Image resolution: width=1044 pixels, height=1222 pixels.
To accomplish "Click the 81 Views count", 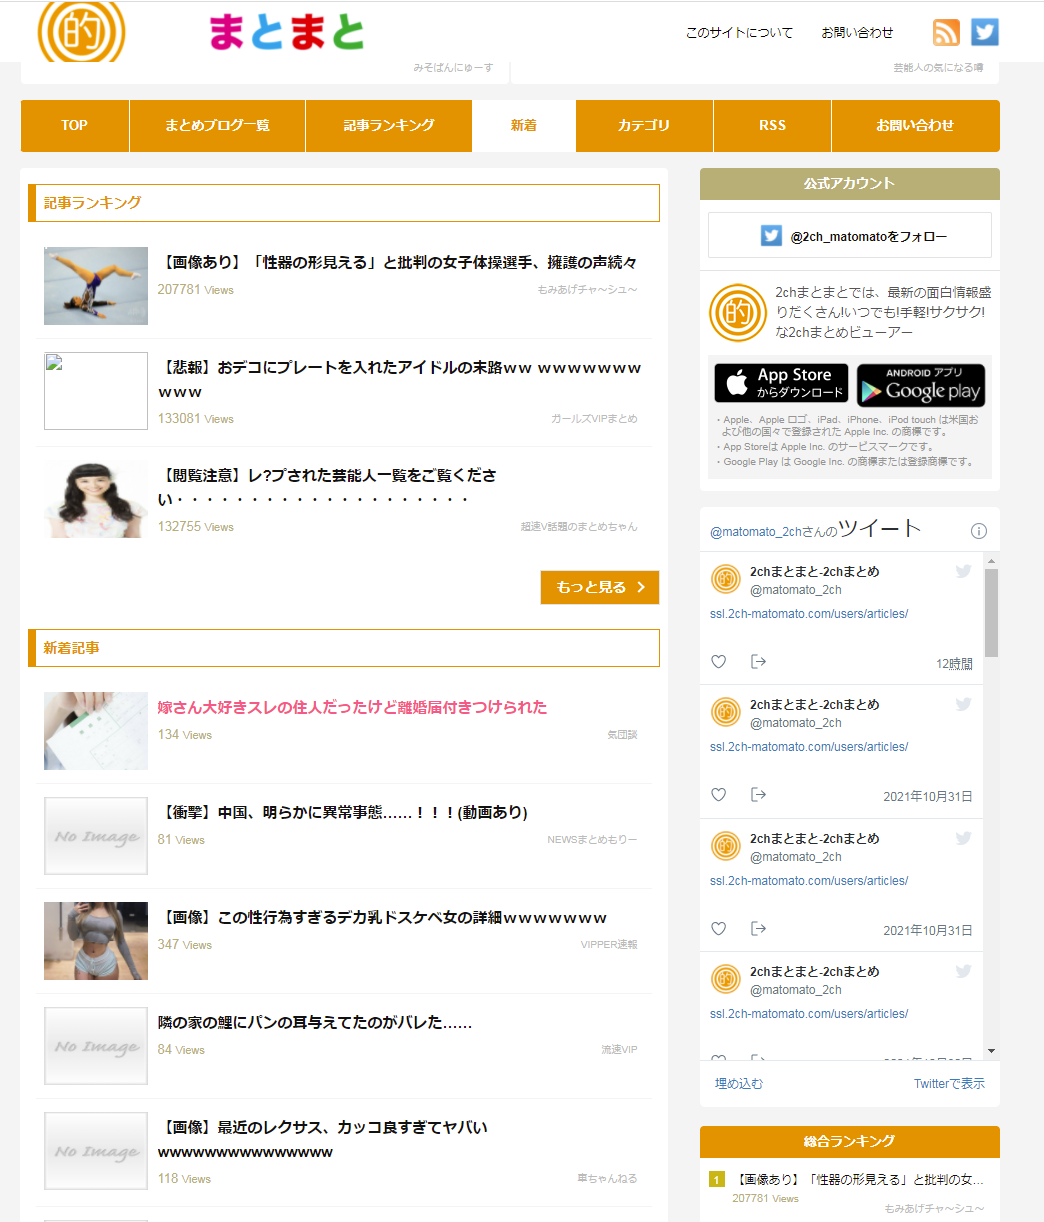I will tap(181, 840).
